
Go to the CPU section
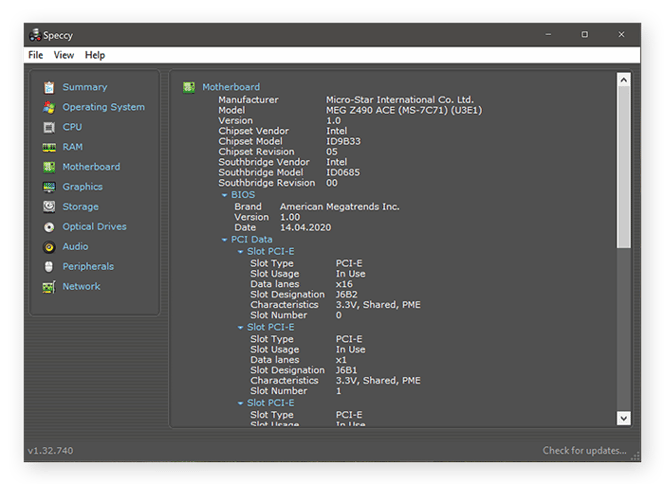(x=72, y=127)
